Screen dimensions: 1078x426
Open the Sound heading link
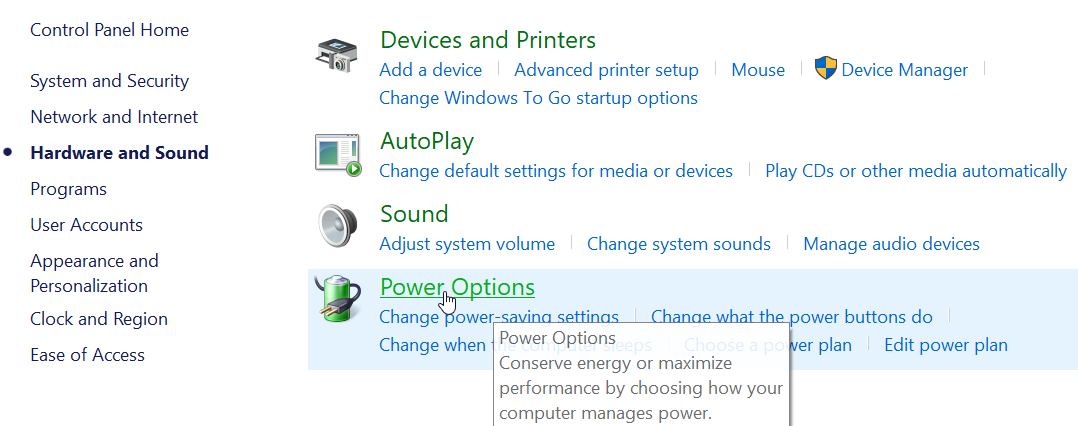pos(414,214)
